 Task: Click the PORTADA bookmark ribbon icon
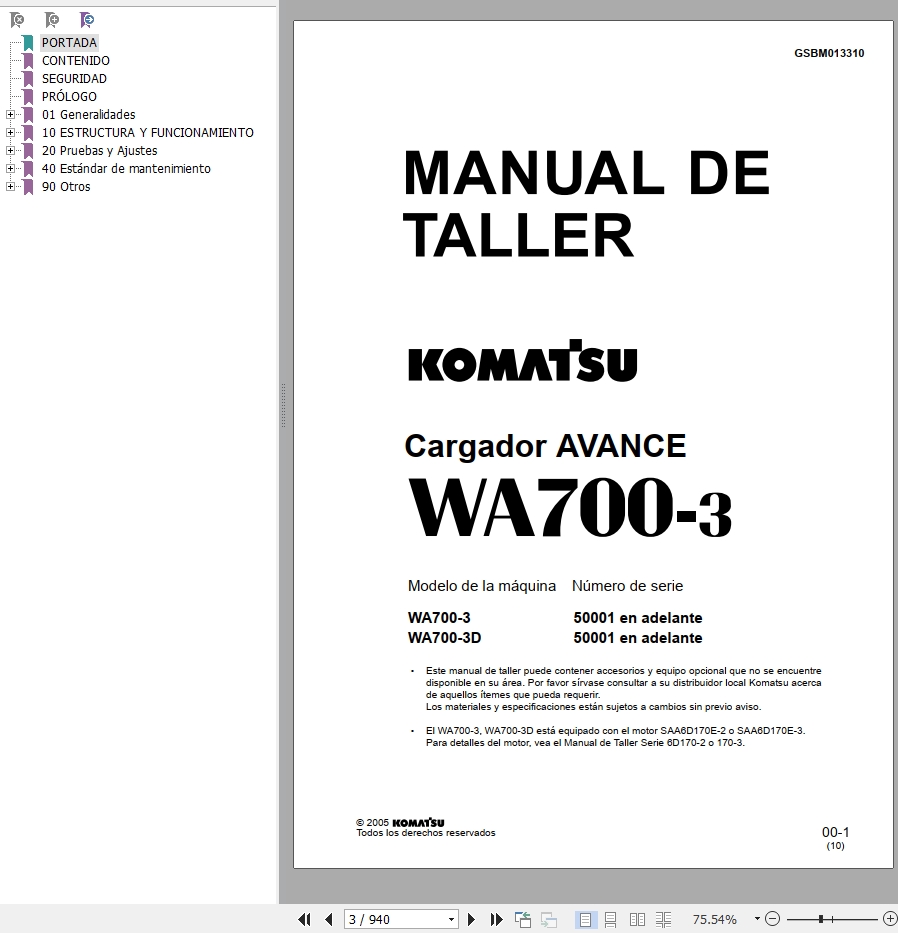(x=28, y=43)
